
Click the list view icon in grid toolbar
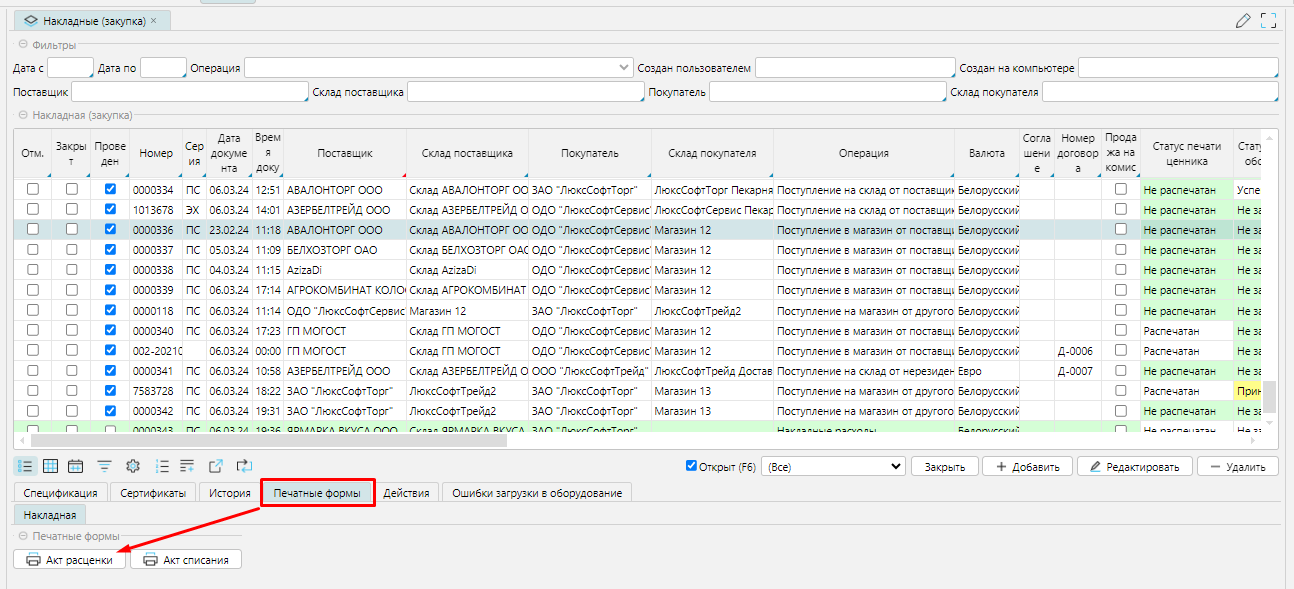tap(27, 466)
